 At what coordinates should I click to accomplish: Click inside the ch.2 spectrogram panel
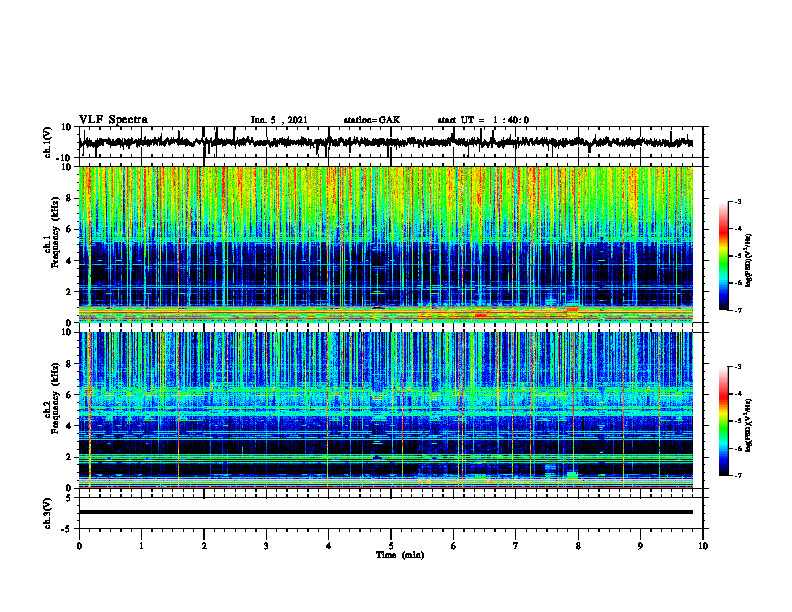(386, 410)
